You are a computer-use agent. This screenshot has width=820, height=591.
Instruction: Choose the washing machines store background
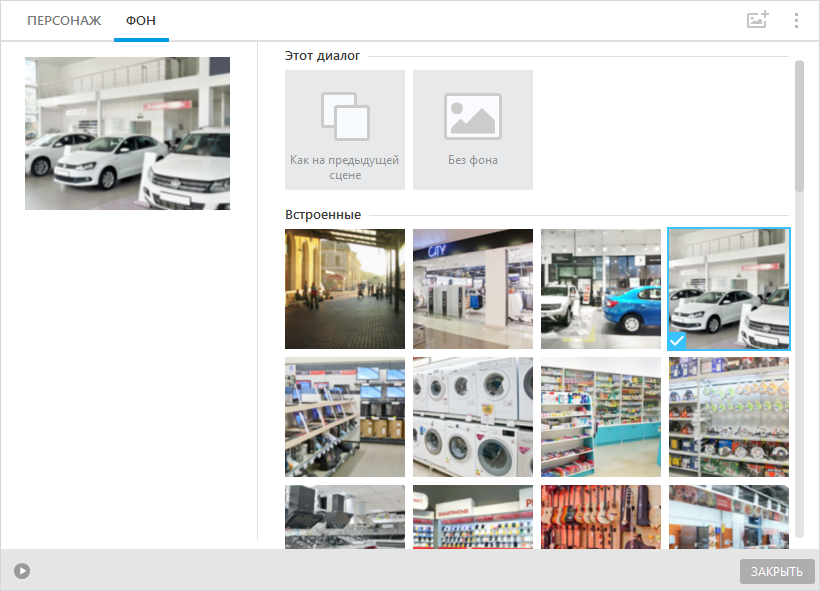[473, 417]
